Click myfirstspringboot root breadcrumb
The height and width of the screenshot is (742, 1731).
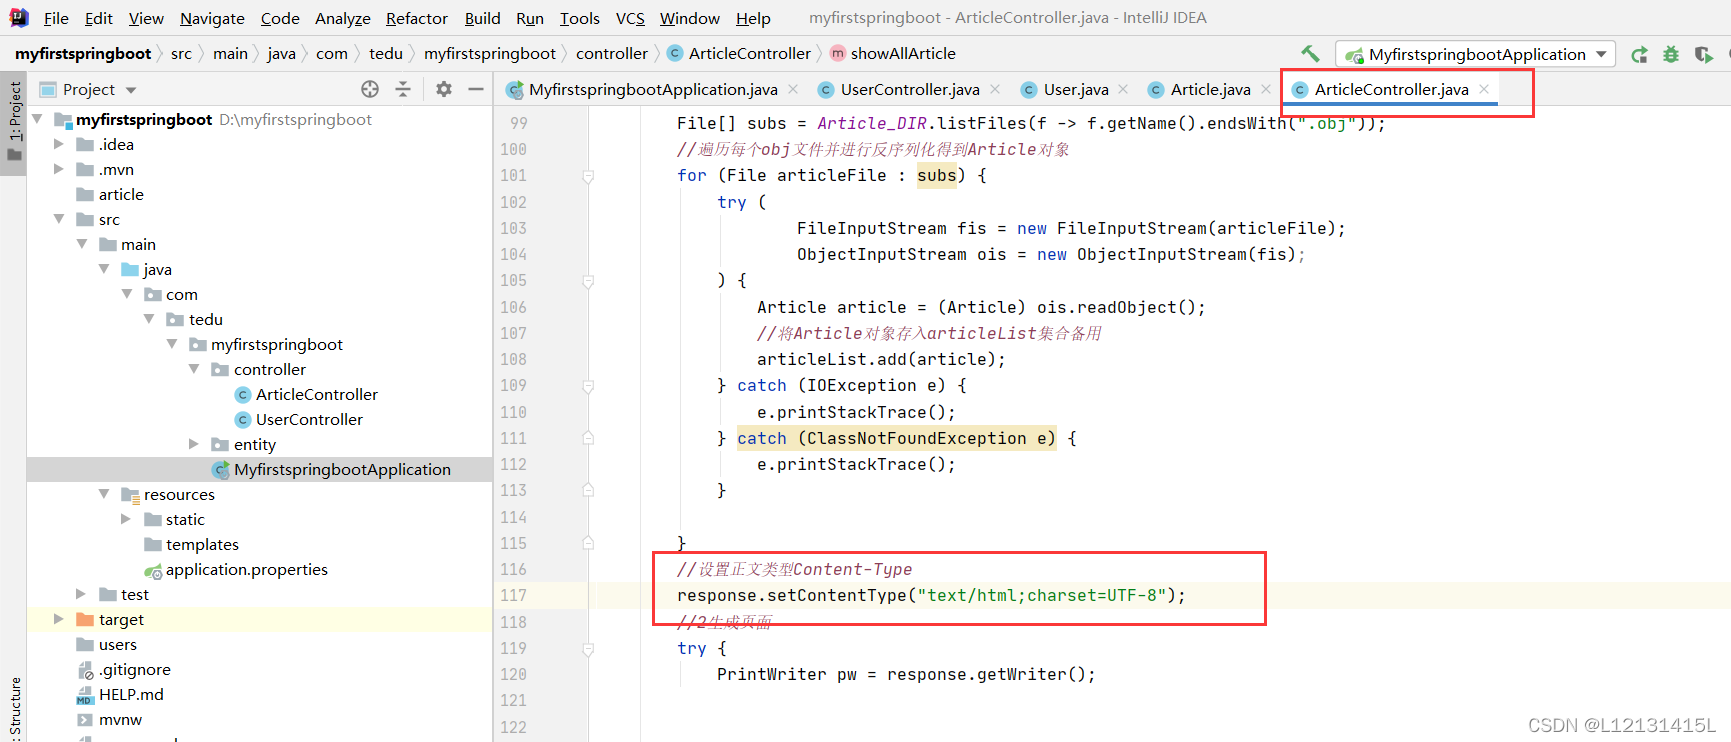coord(83,54)
